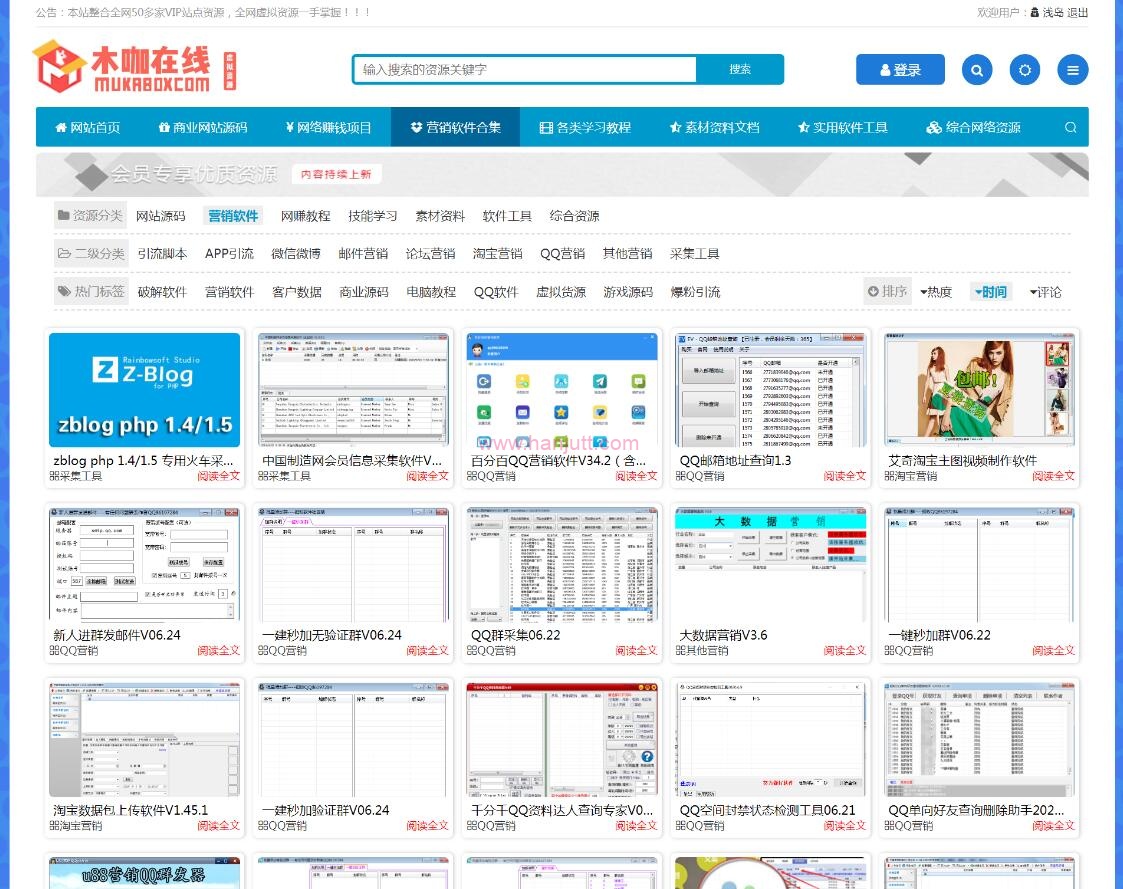Image resolution: width=1123 pixels, height=889 pixels.
Task: Click the QQ群采集06.22 title
Action: tap(516, 635)
